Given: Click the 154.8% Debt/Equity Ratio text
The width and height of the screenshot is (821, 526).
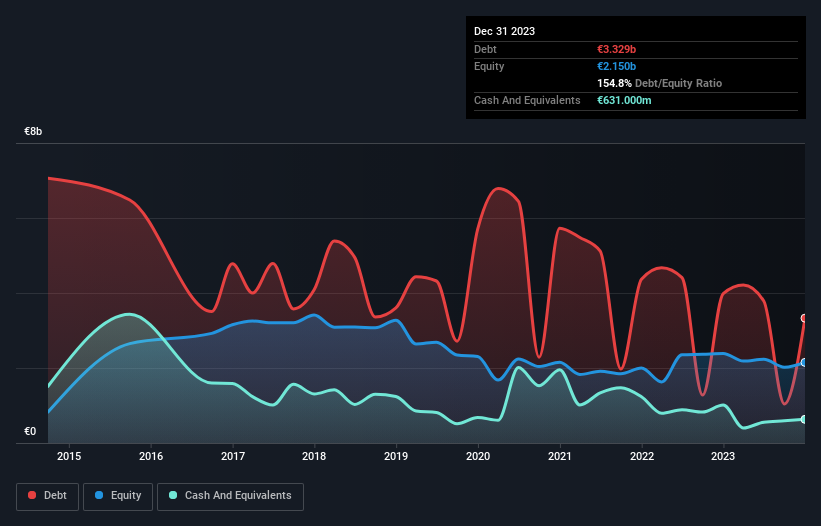Looking at the screenshot, I should tap(659, 83).
